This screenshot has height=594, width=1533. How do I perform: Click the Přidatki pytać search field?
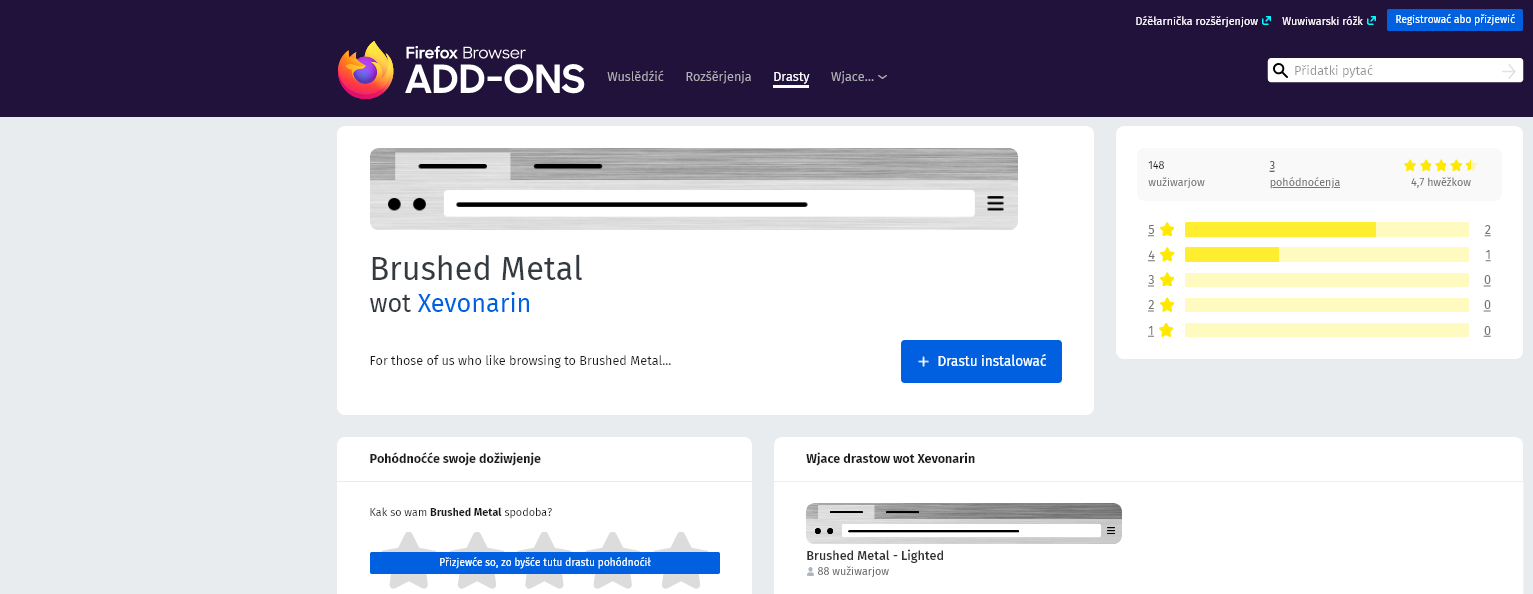[x=1394, y=70]
